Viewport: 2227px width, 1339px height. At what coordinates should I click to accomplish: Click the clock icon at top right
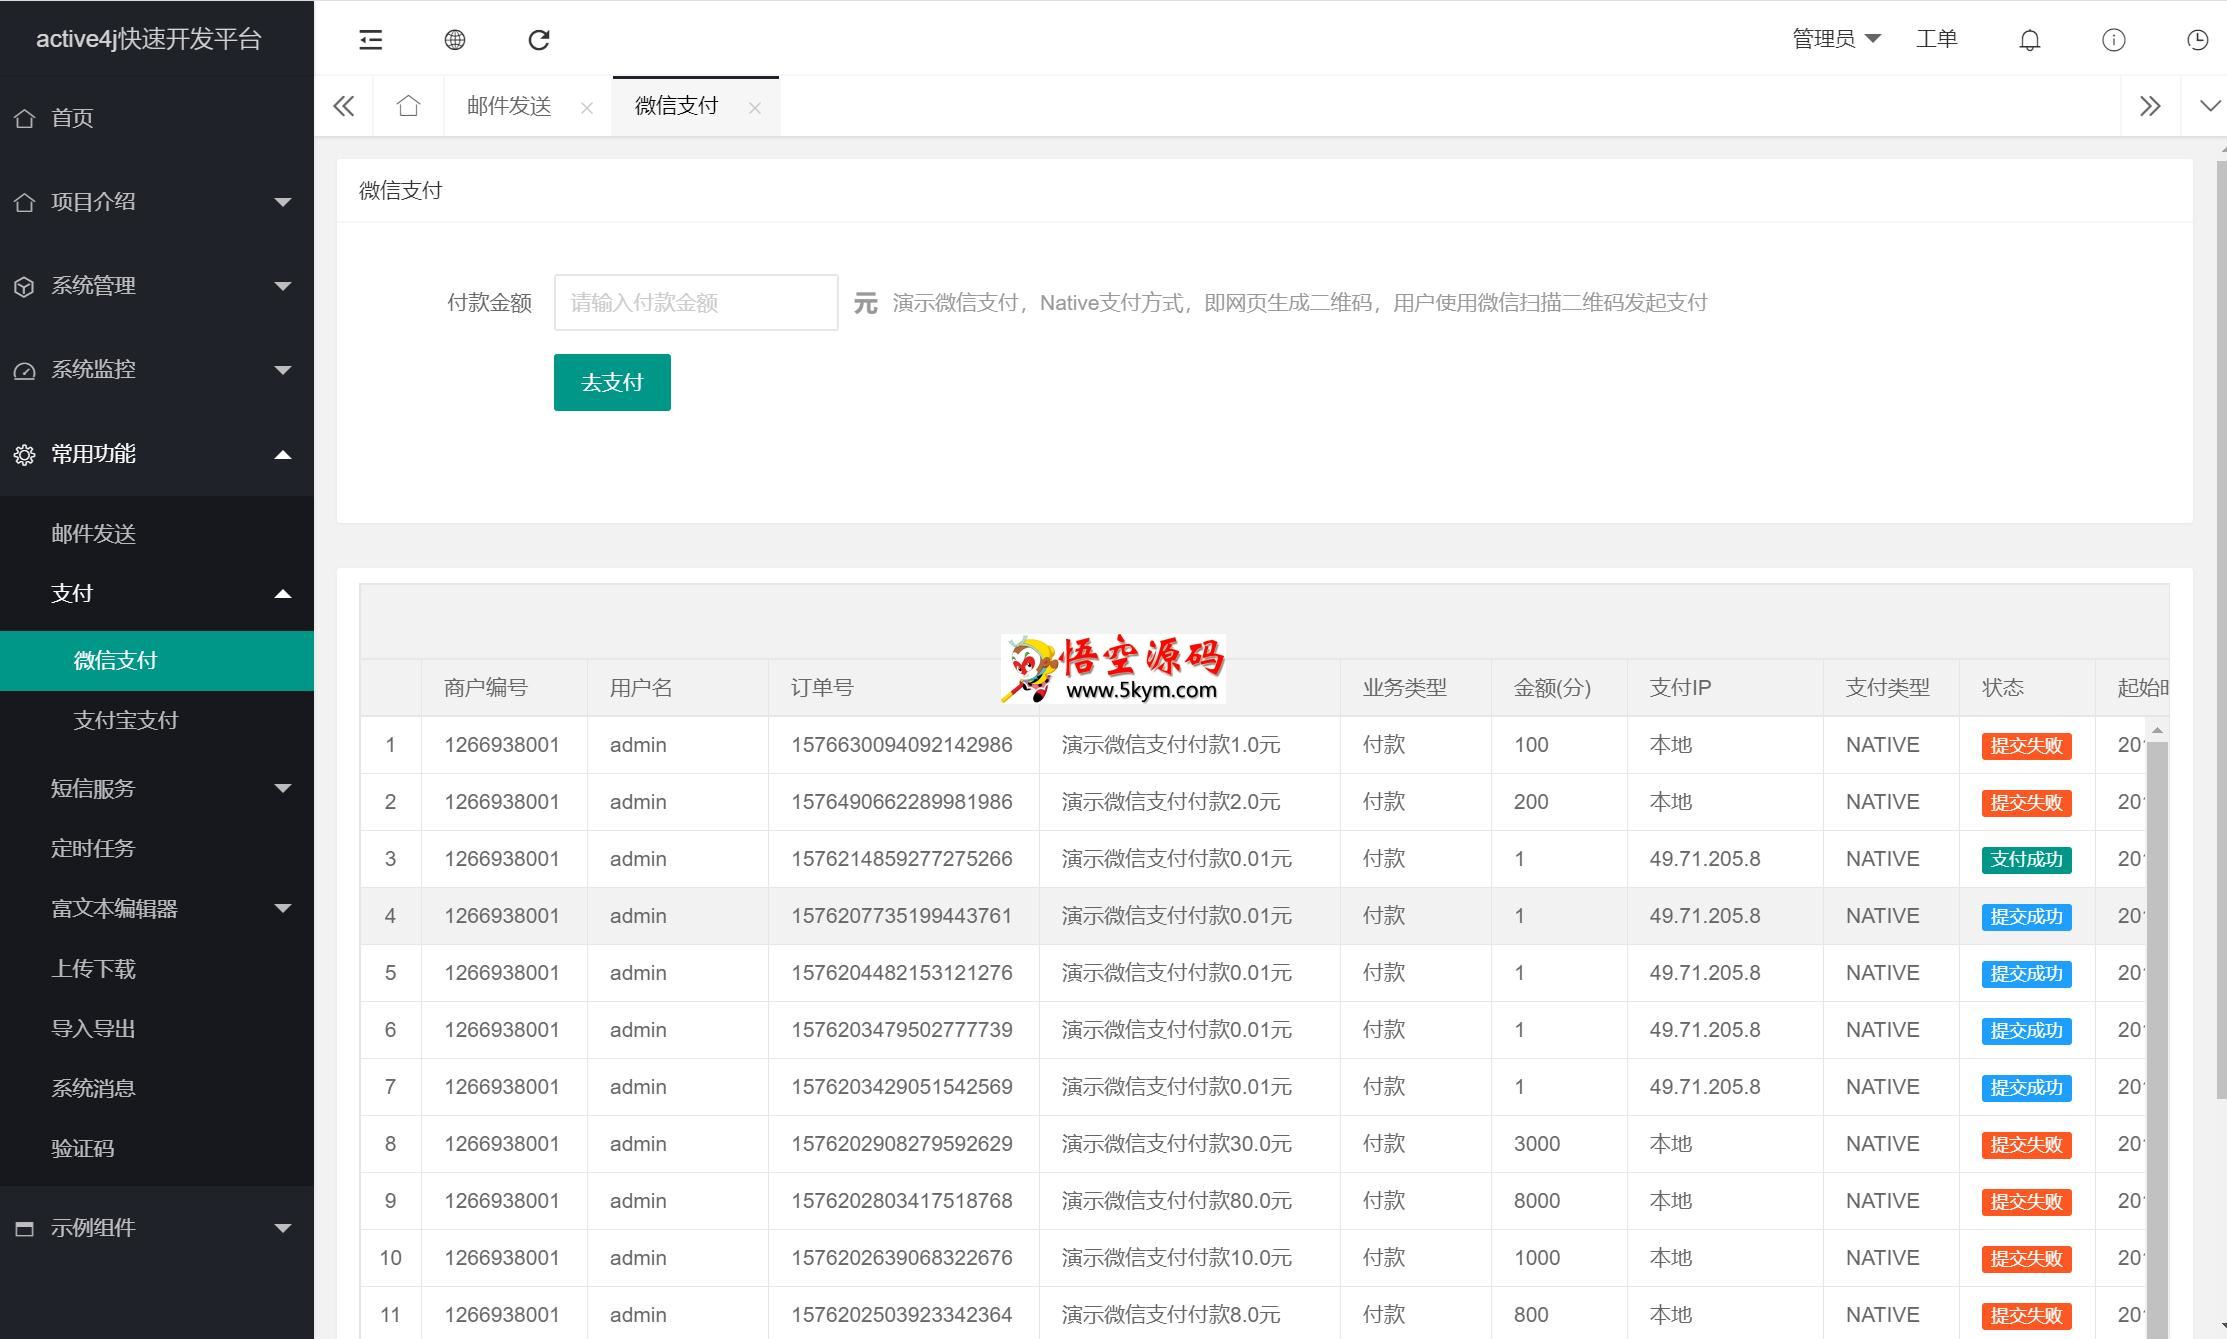tap(2198, 40)
